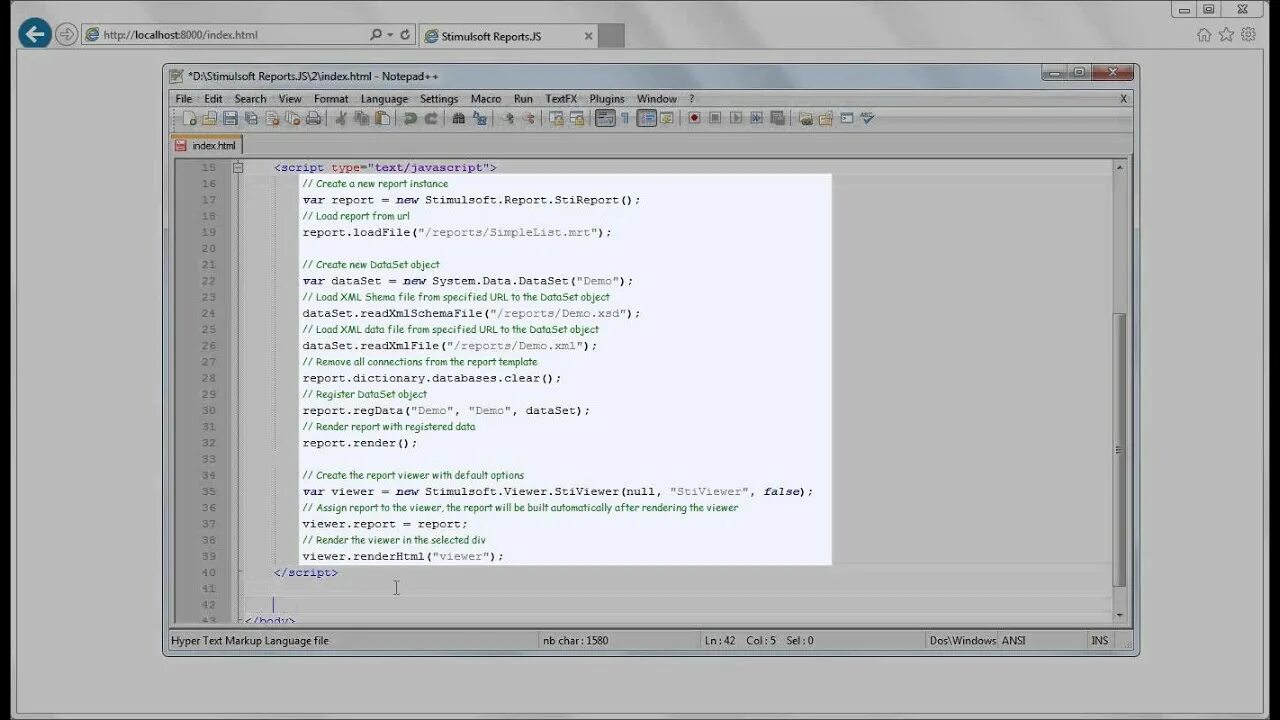Image resolution: width=1280 pixels, height=720 pixels.
Task: Open the ? help menu
Action: (x=691, y=99)
